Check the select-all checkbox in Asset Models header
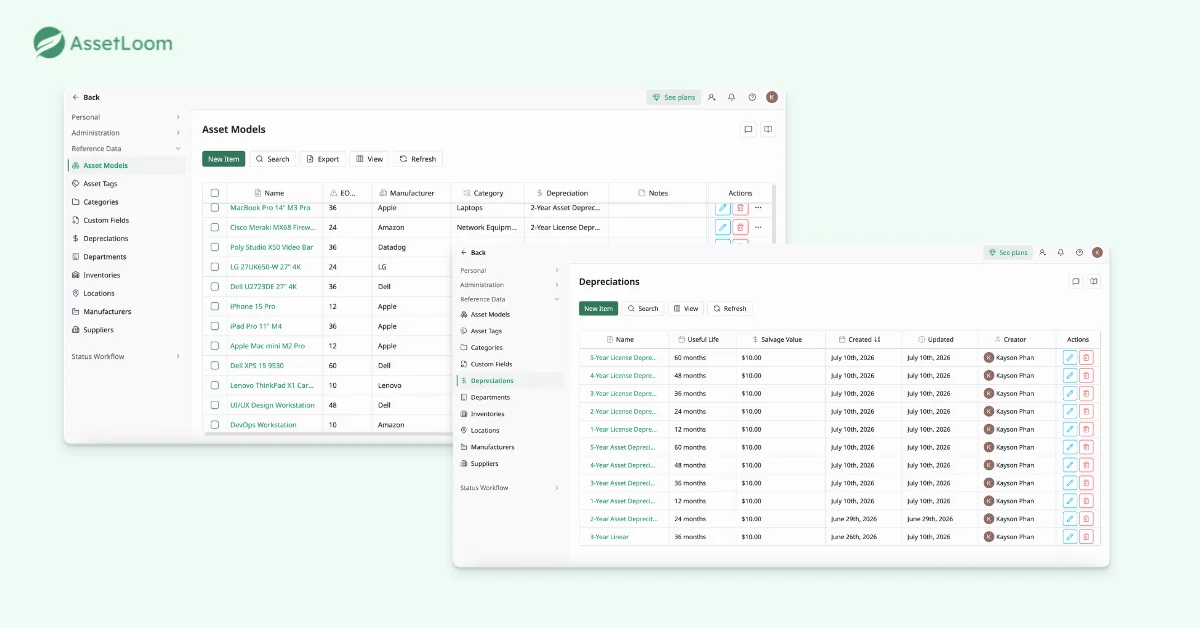Screen dimensions: 1200x628 [215, 193]
